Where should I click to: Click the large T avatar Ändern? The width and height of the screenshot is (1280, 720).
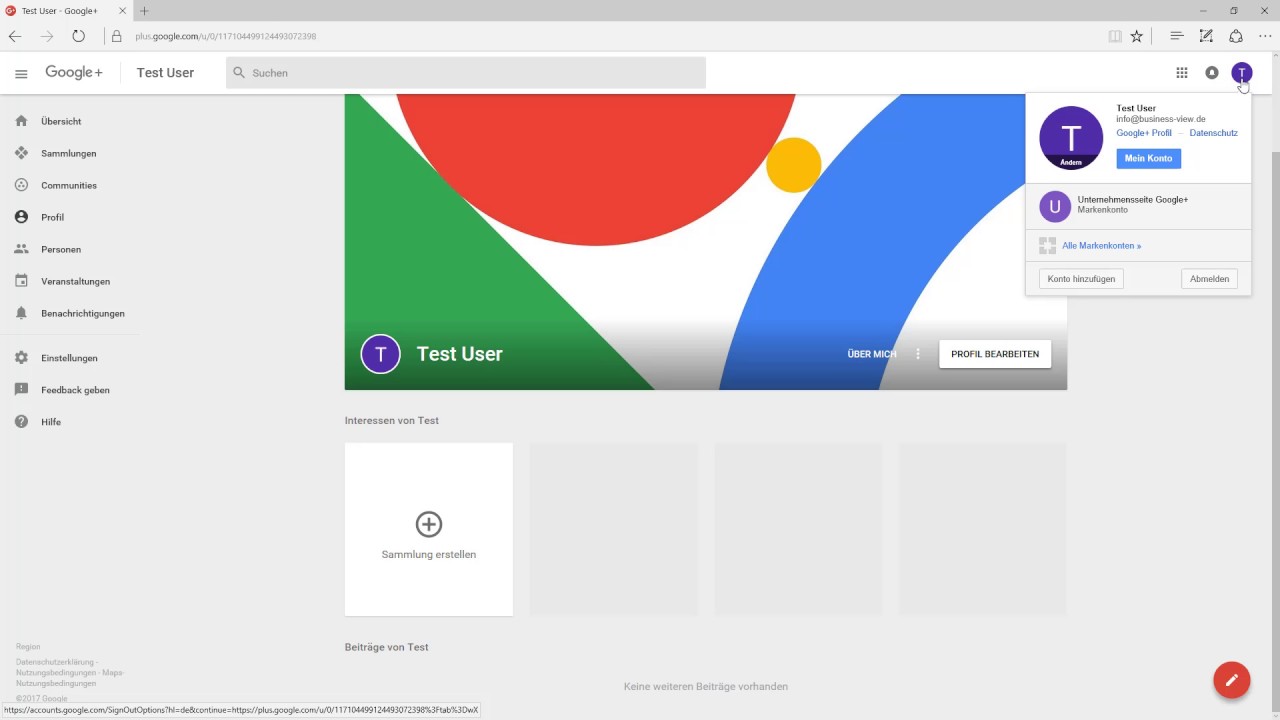coord(1071,138)
